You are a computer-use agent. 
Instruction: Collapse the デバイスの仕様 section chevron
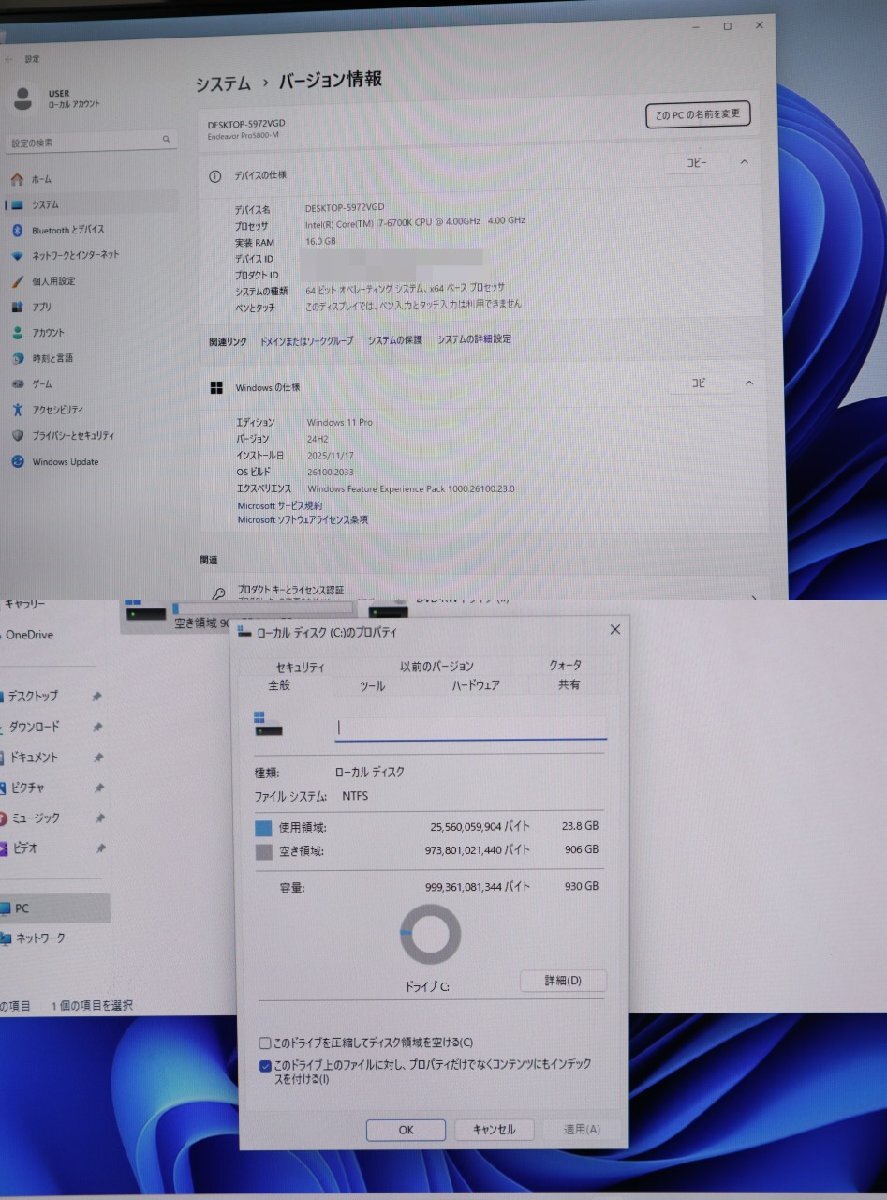pyautogui.click(x=744, y=162)
